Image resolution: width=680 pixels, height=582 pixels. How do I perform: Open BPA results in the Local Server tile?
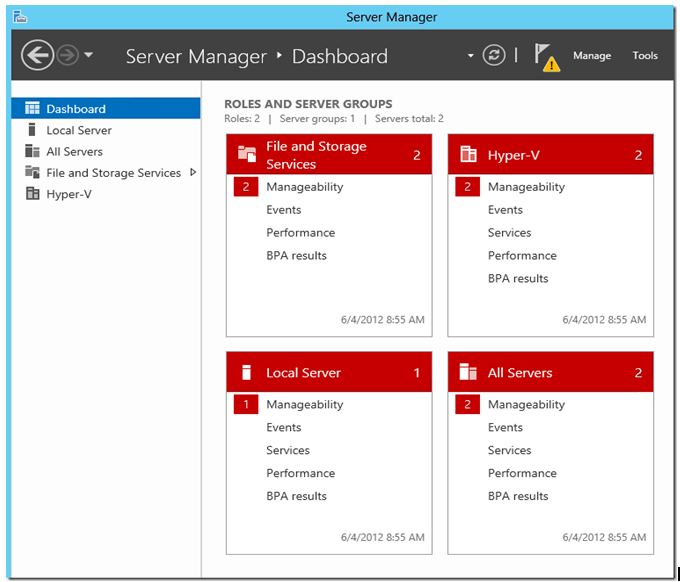tap(296, 497)
